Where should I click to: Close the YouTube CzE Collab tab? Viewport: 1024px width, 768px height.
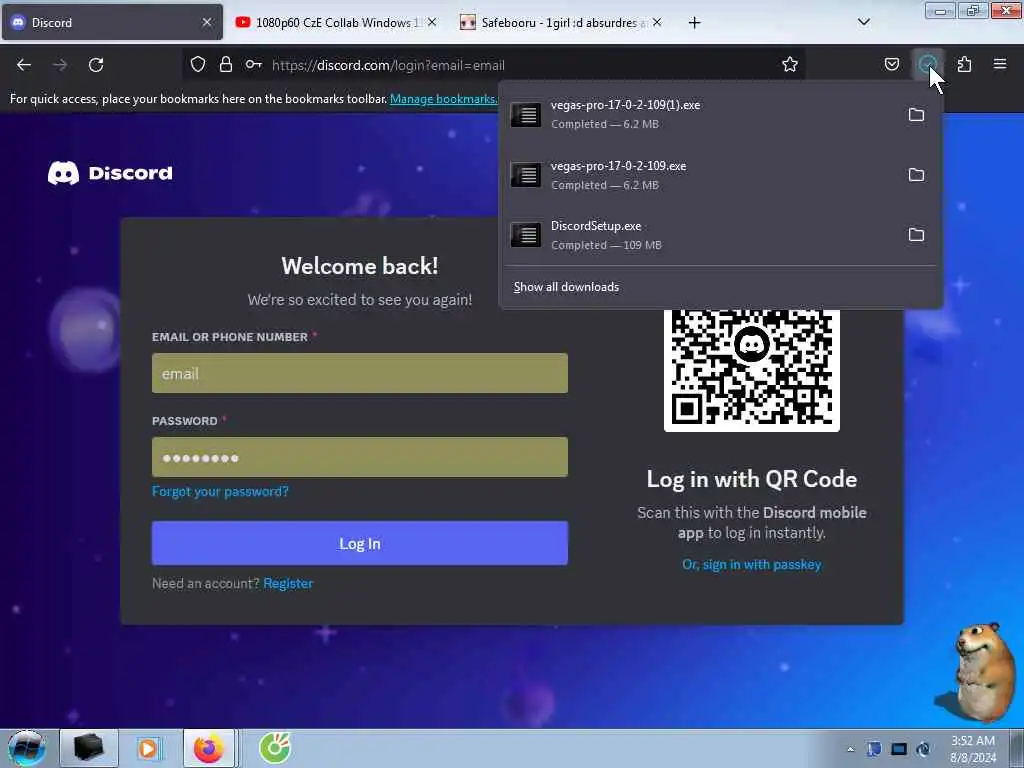click(432, 22)
